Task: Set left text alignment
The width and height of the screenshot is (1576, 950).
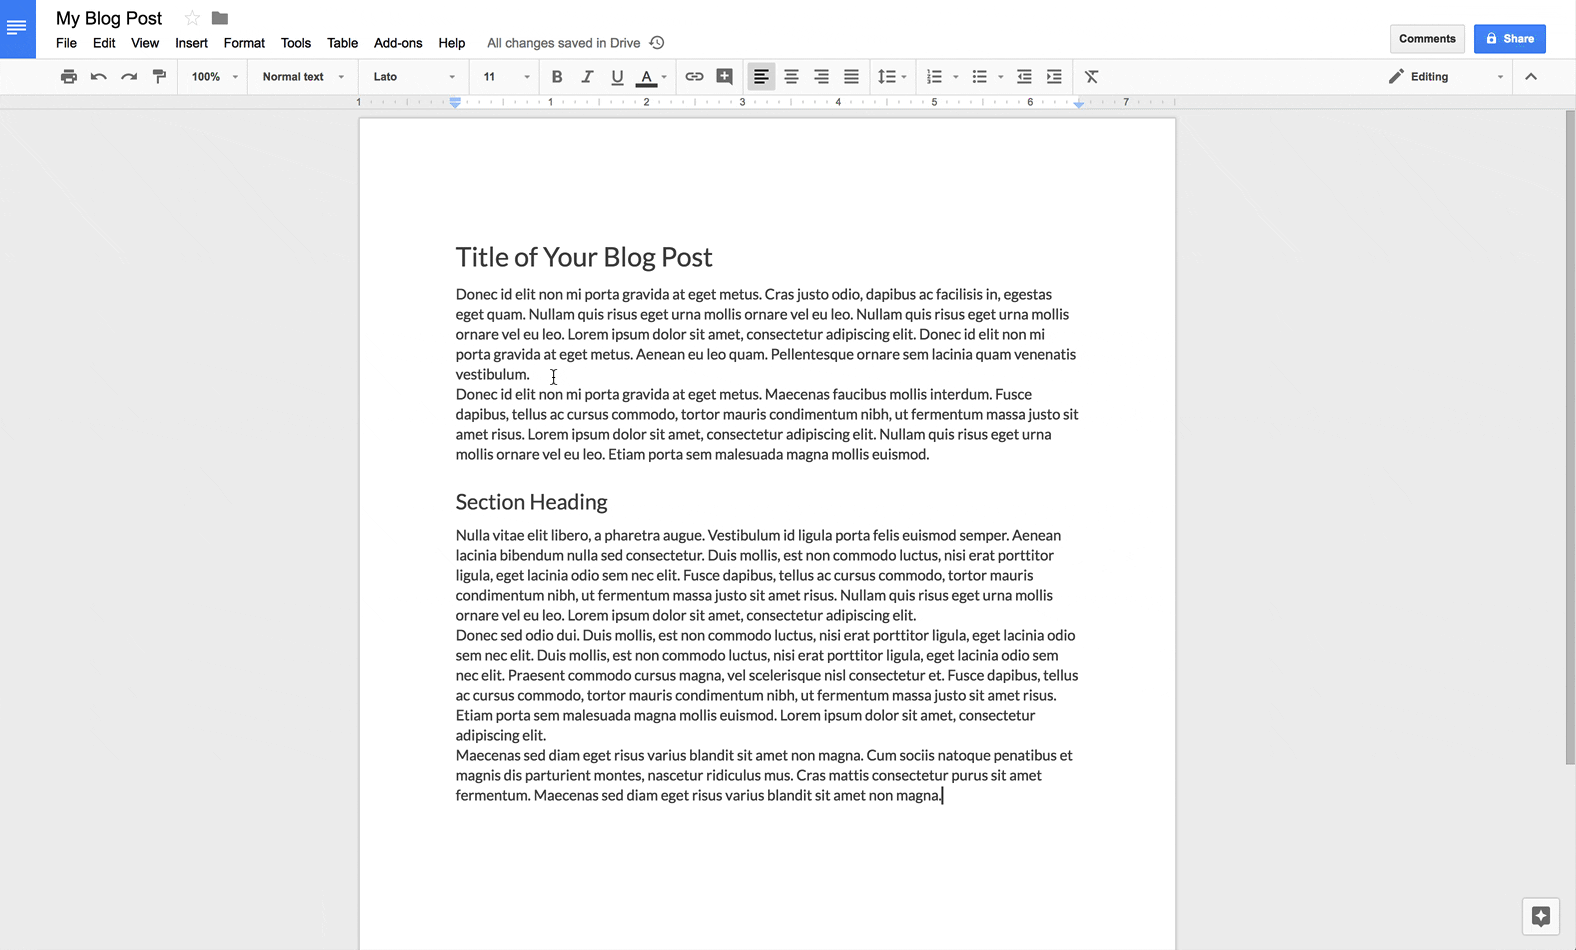Action: [761, 77]
